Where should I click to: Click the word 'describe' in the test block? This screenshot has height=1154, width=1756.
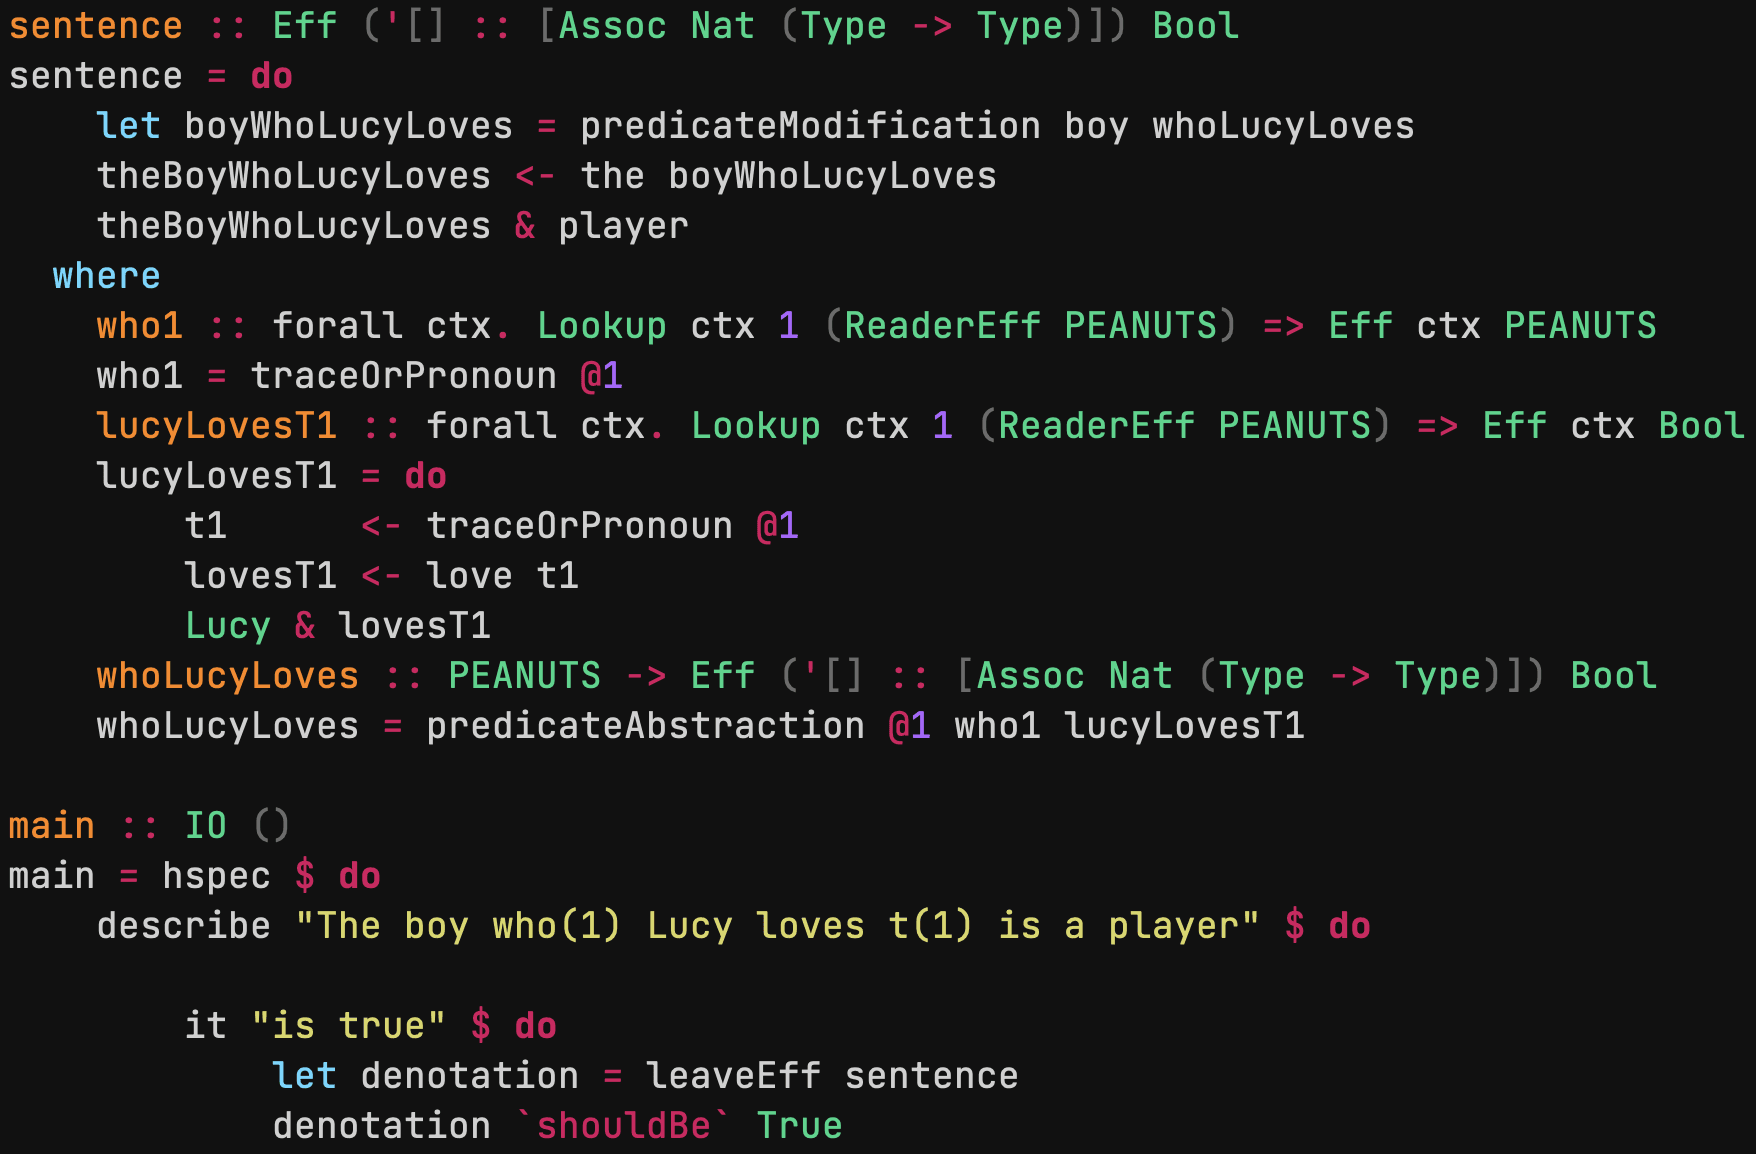184,925
